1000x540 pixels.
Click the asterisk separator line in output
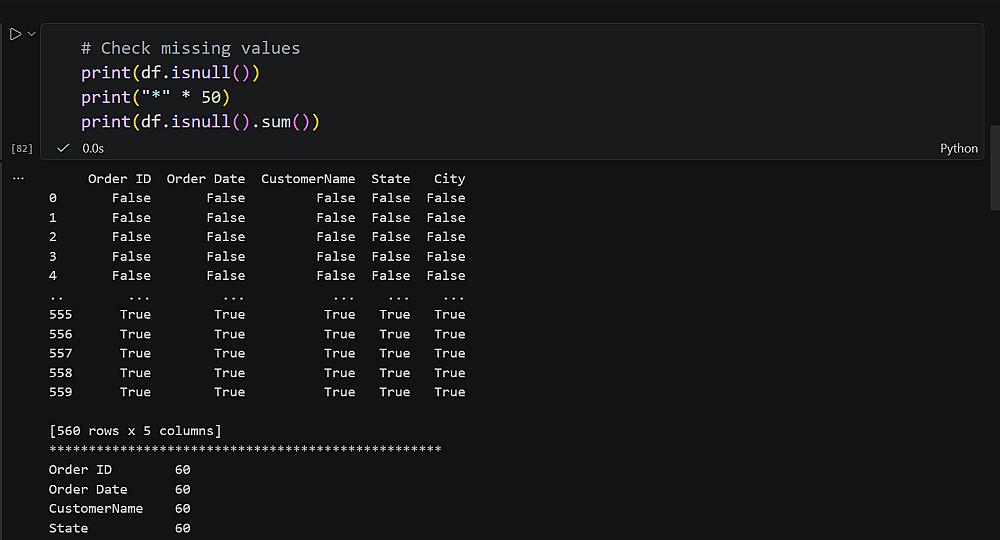pos(245,450)
